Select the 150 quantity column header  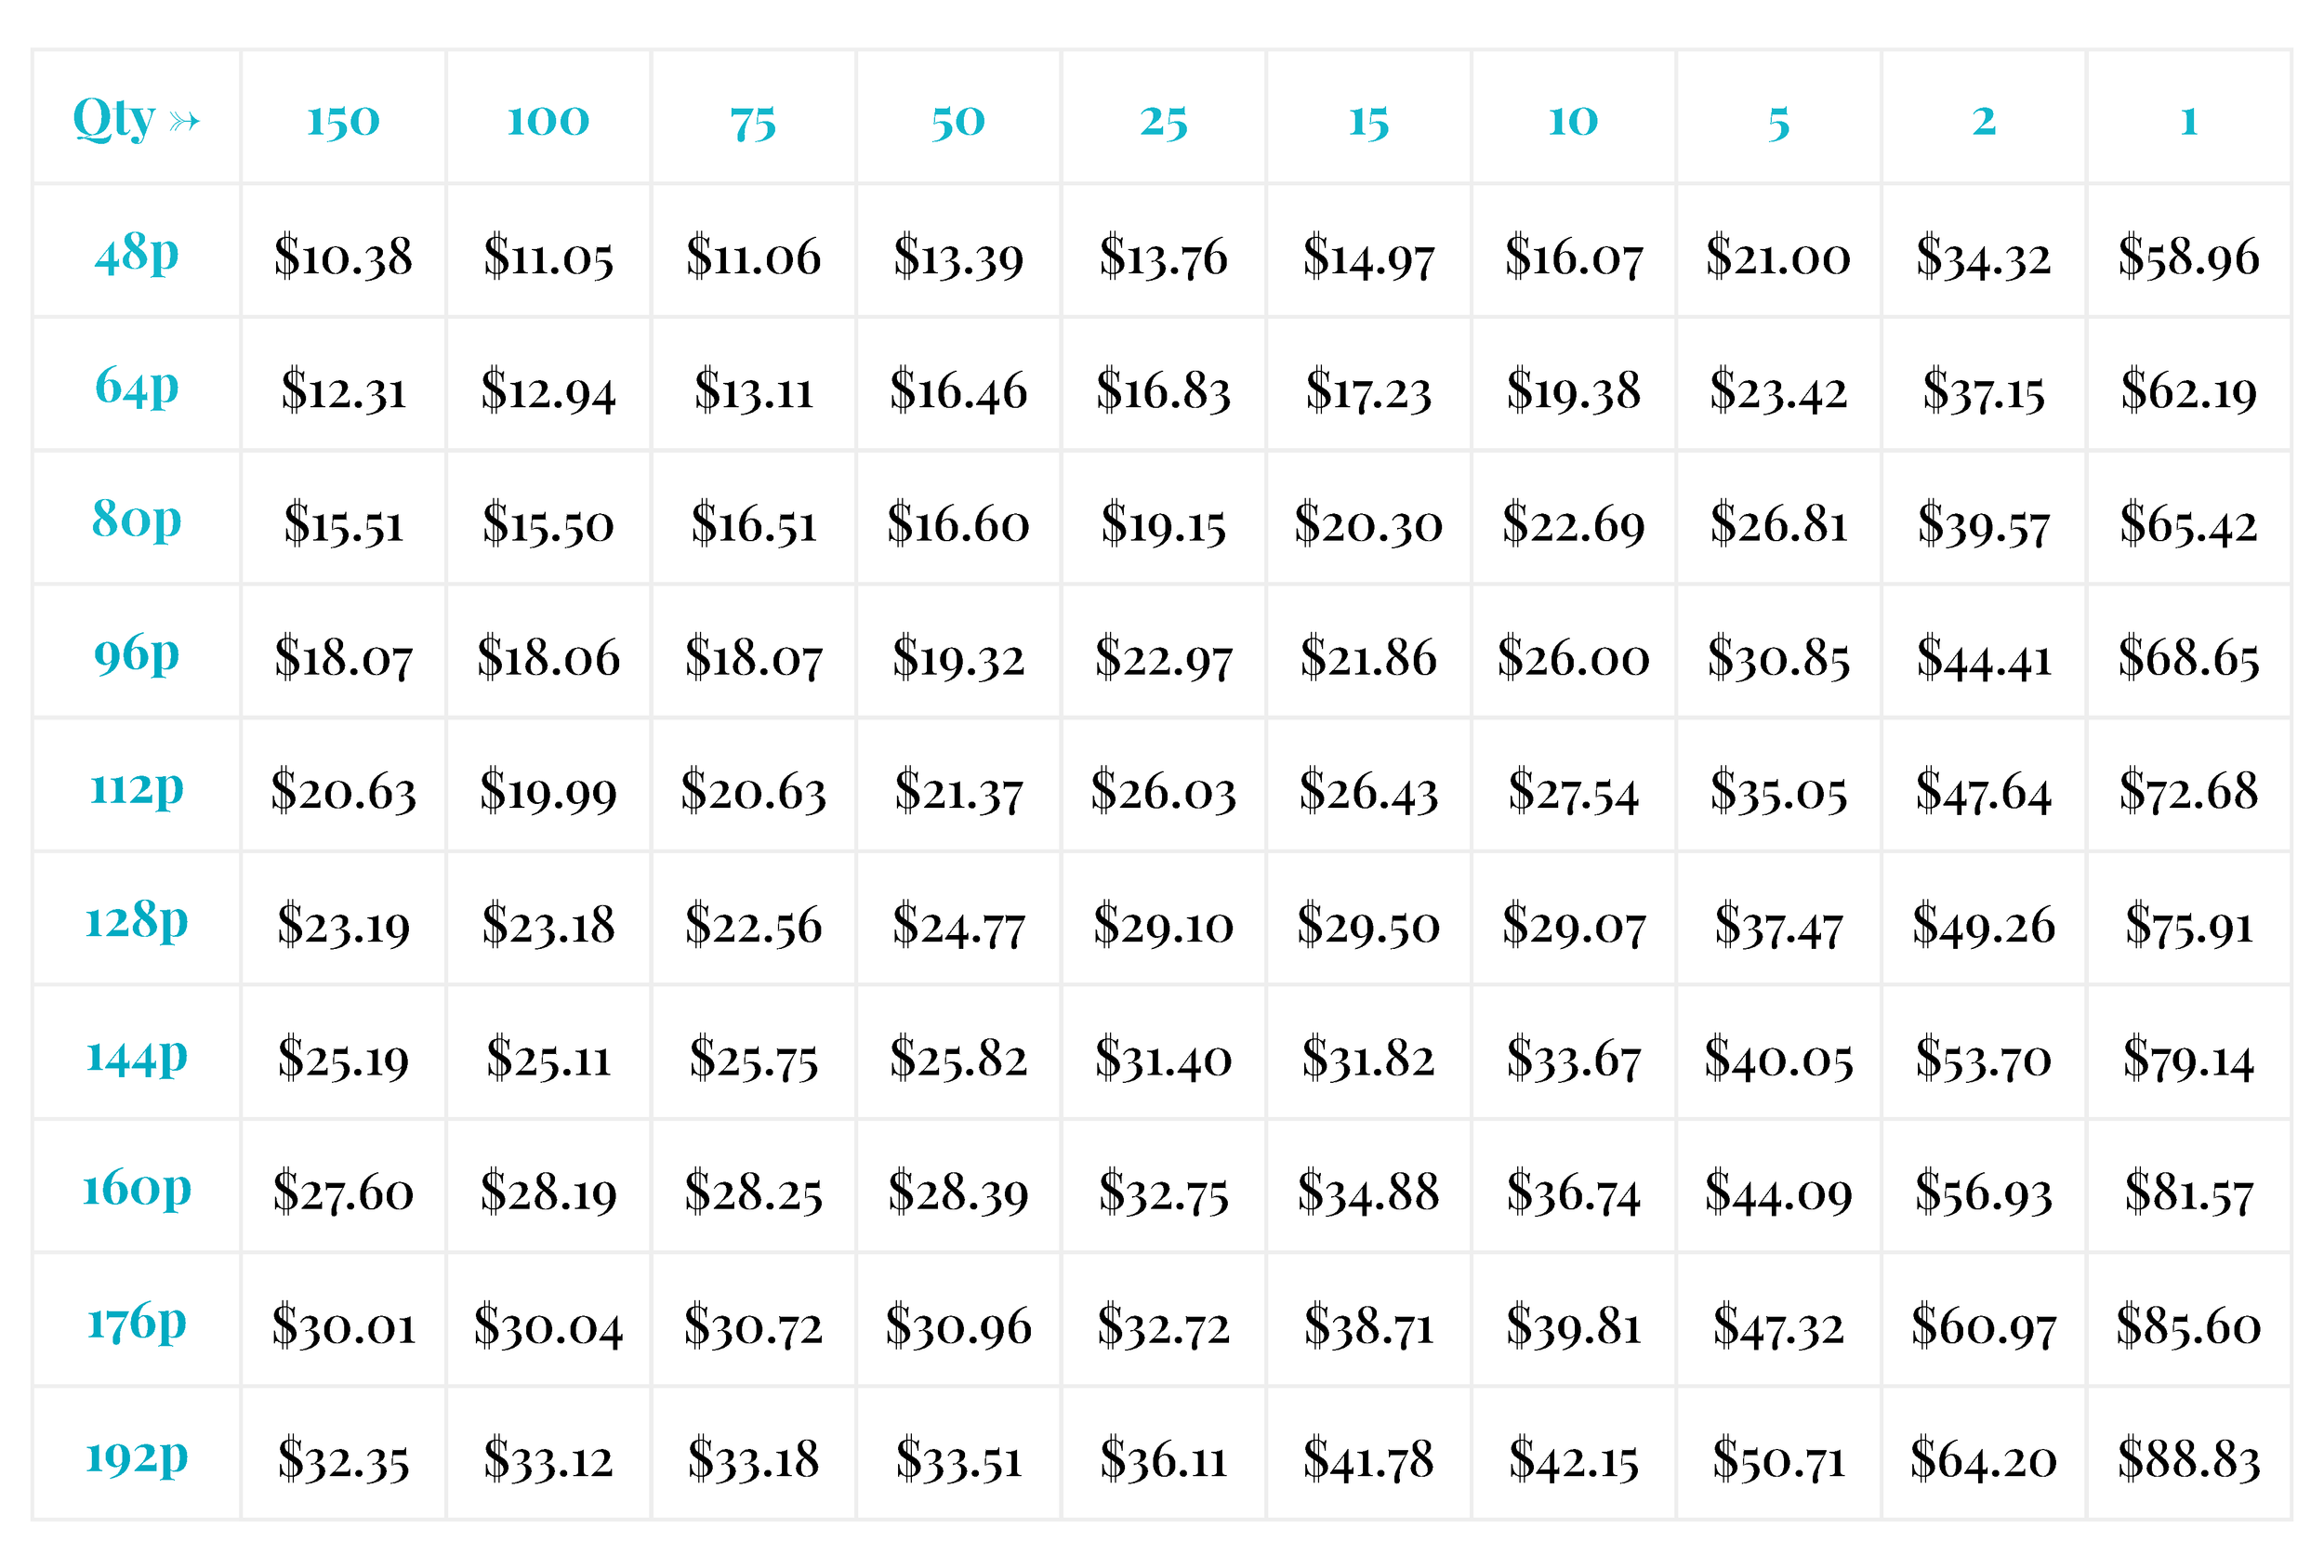coord(343,121)
